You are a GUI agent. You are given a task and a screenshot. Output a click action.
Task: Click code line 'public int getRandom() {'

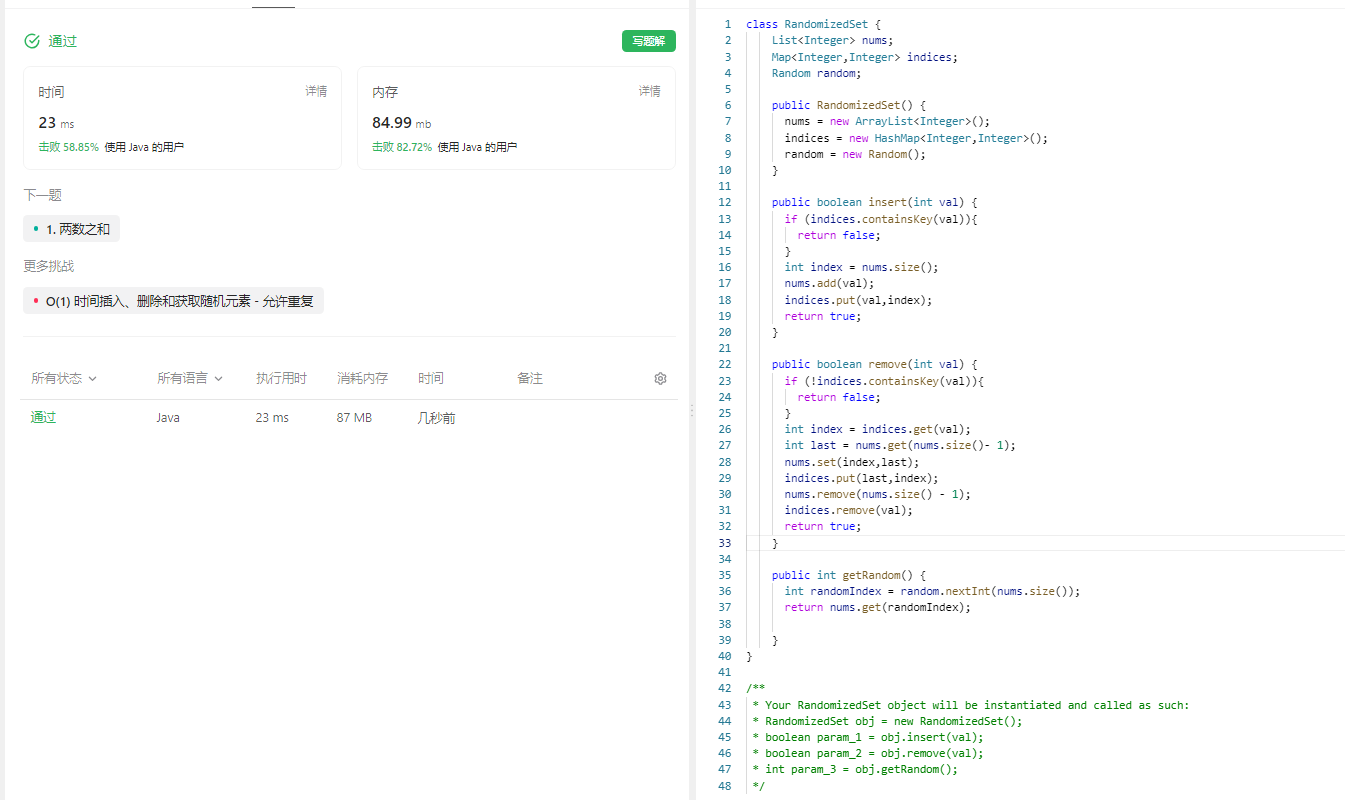[849, 575]
